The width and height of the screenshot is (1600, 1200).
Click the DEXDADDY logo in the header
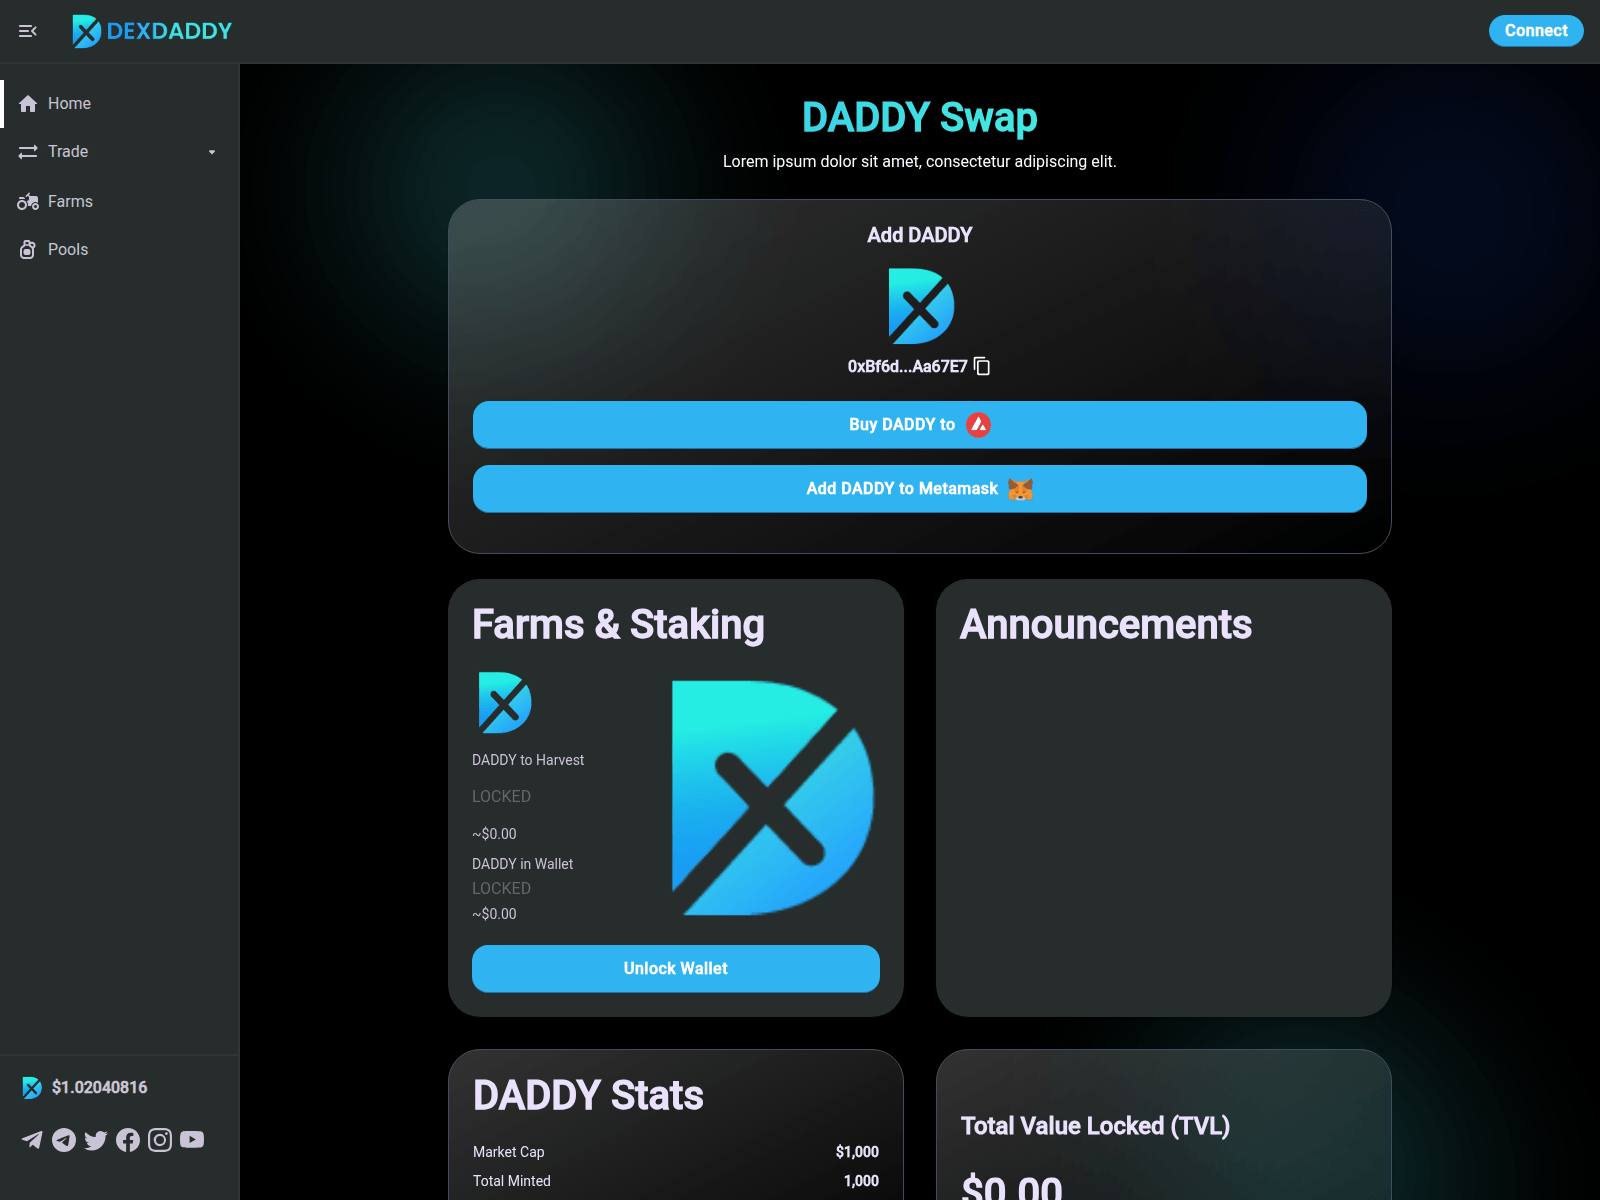click(x=151, y=31)
